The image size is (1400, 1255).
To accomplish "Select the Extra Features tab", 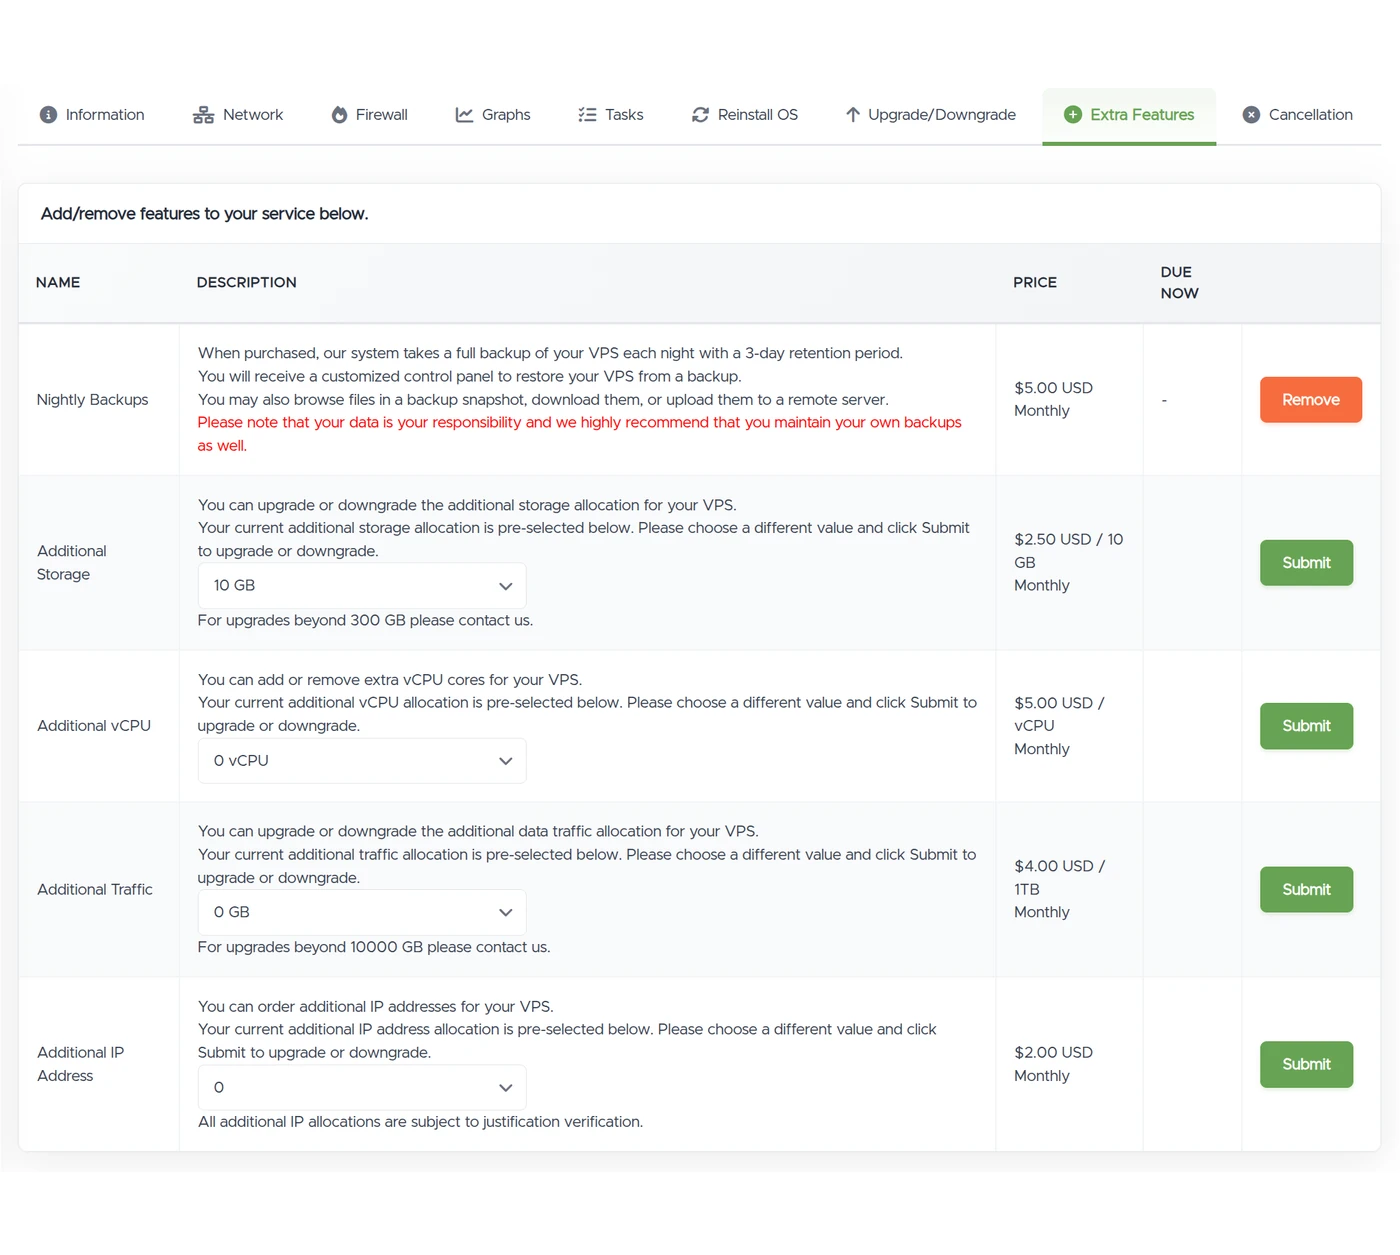I will pos(1129,115).
